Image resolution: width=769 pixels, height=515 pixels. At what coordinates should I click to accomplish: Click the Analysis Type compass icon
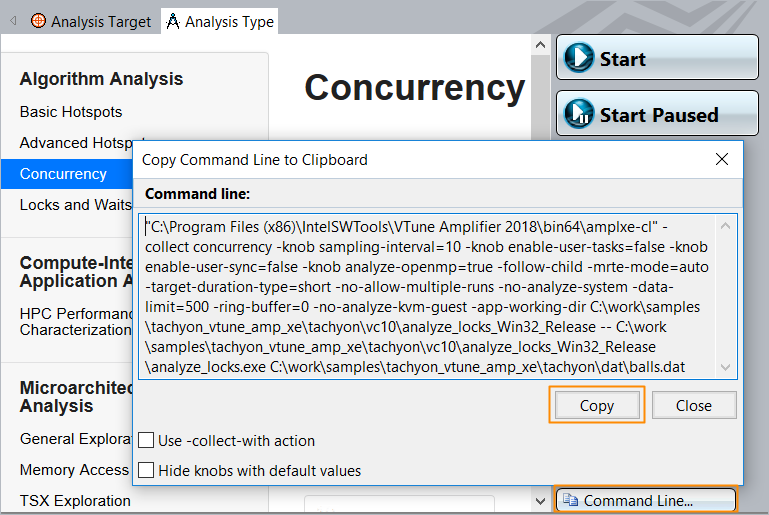(x=173, y=21)
